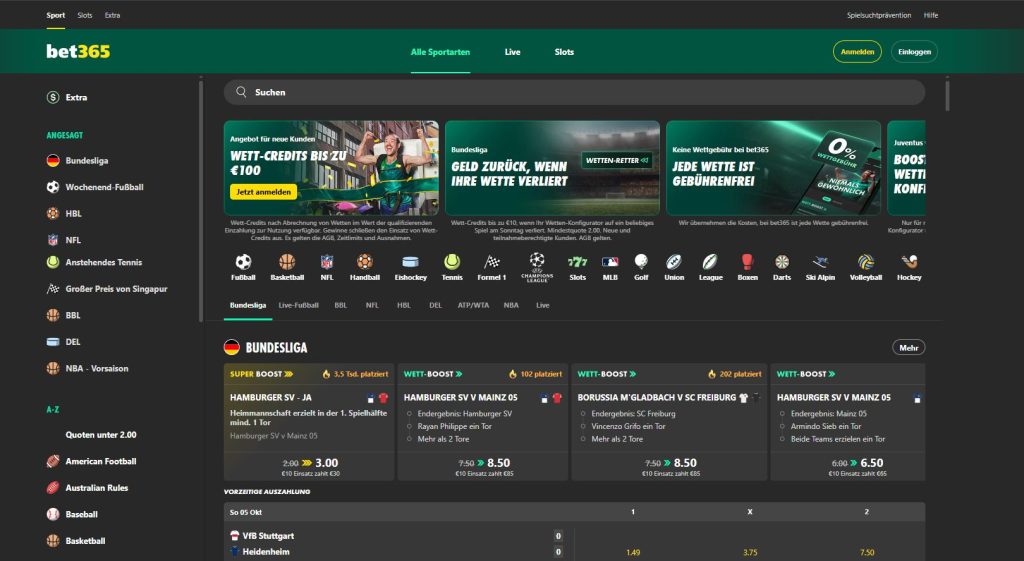The height and width of the screenshot is (561, 1024).
Task: Open the Wetten-Retter Bundesliga banner
Action: [x=552, y=168]
